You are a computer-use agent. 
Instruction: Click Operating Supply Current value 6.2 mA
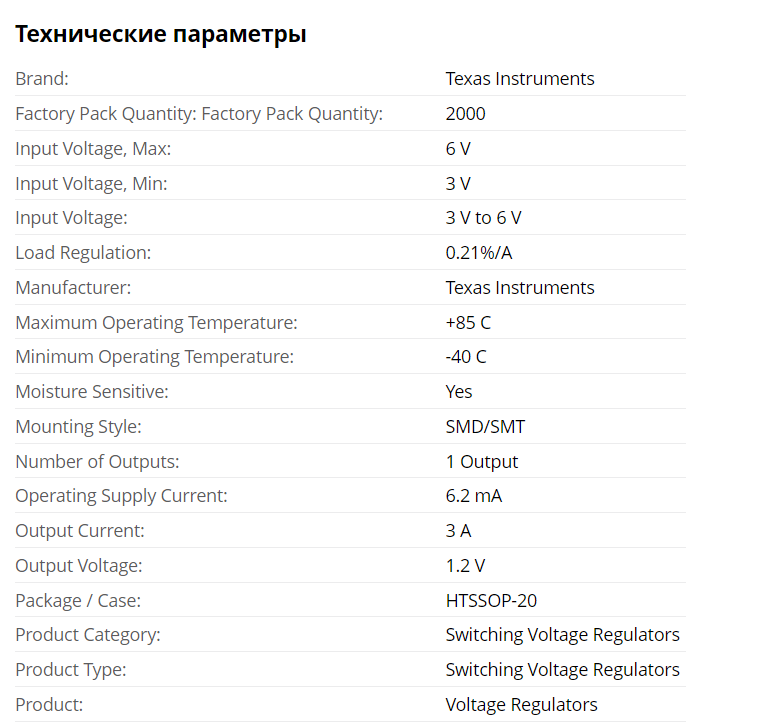point(473,496)
